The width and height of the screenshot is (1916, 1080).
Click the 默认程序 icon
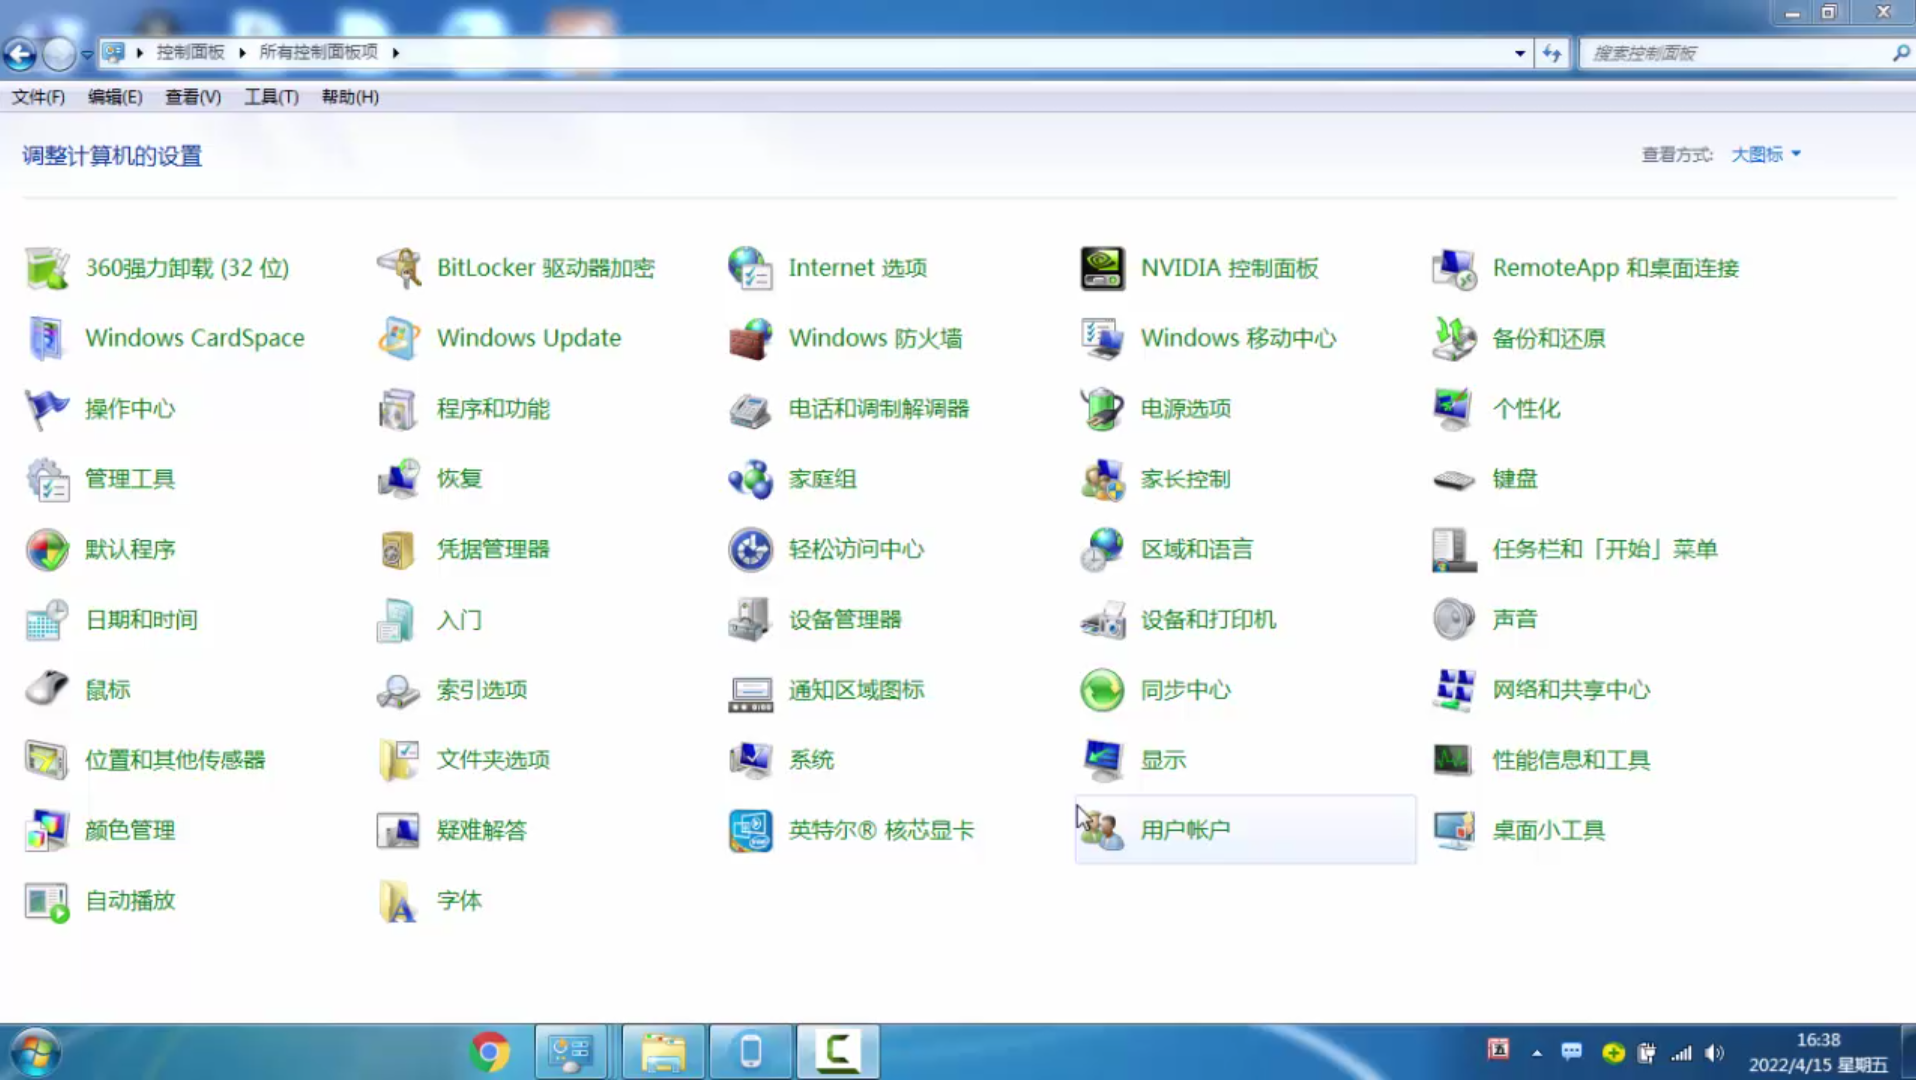47,549
